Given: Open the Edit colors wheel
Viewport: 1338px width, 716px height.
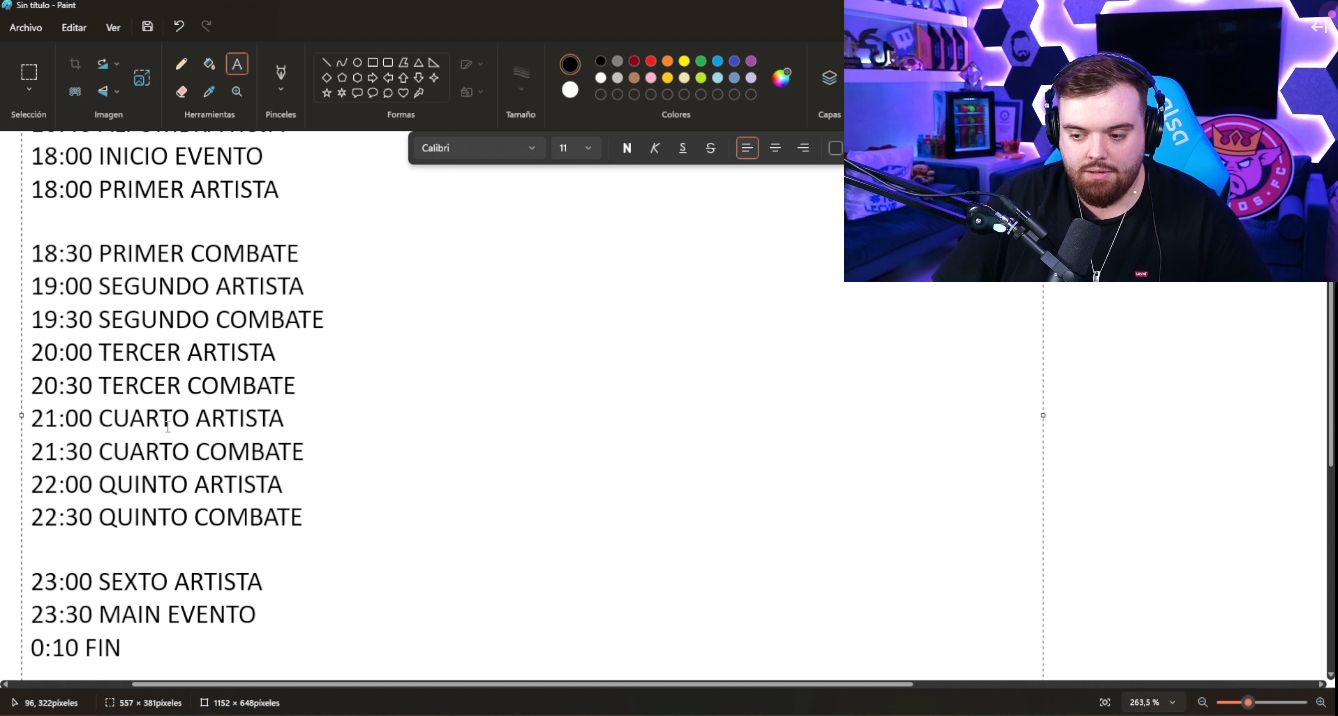Looking at the screenshot, I should tap(781, 78).
